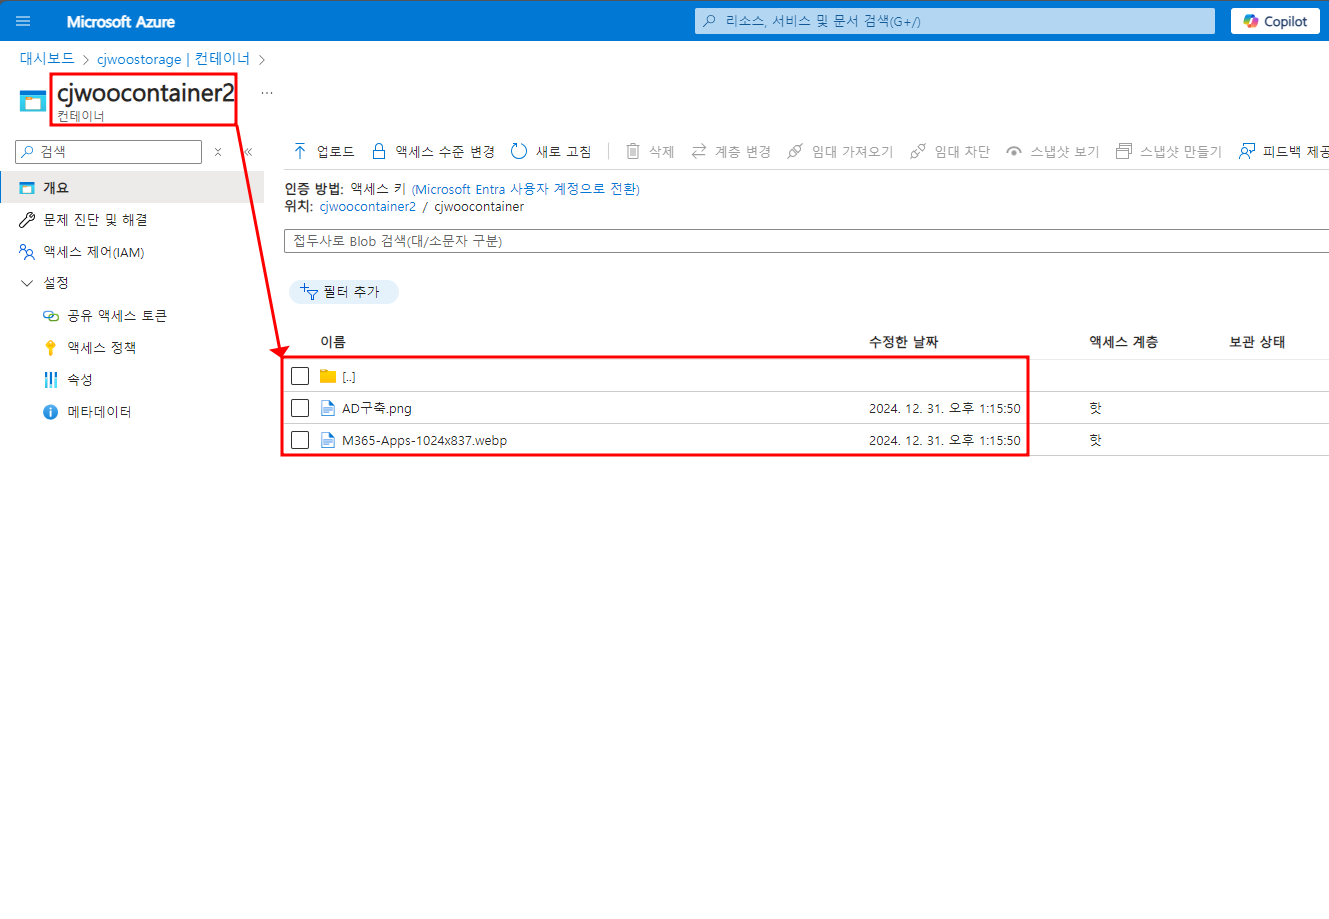Open the cjwoostorage | 컨테이너 breadcrumb
Viewport: 1329px width, 919px height.
click(x=173, y=59)
